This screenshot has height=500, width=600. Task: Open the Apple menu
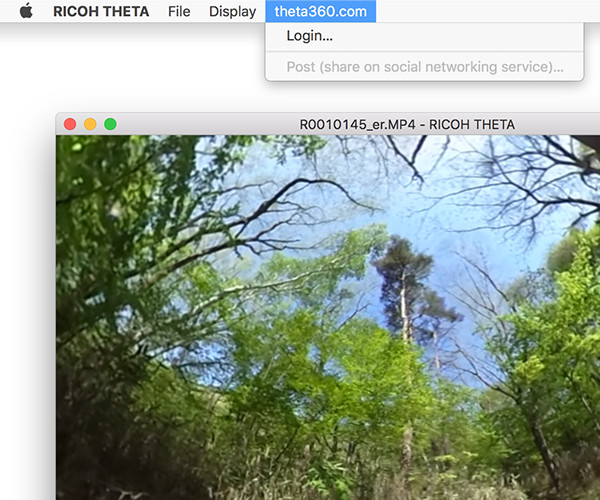point(26,12)
